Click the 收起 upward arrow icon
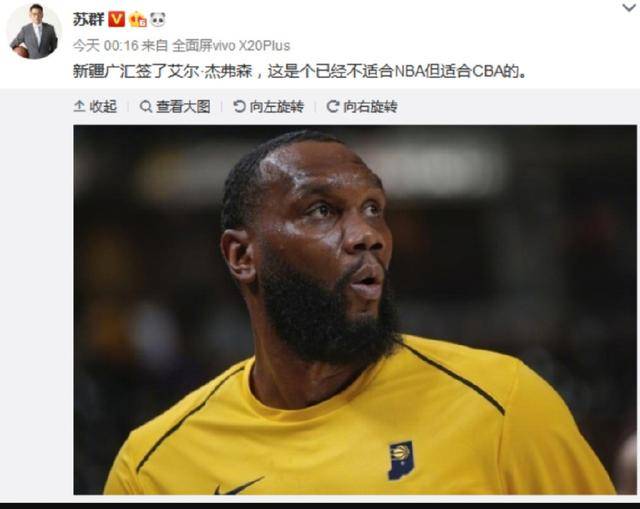This screenshot has width=640, height=509. 79,106
